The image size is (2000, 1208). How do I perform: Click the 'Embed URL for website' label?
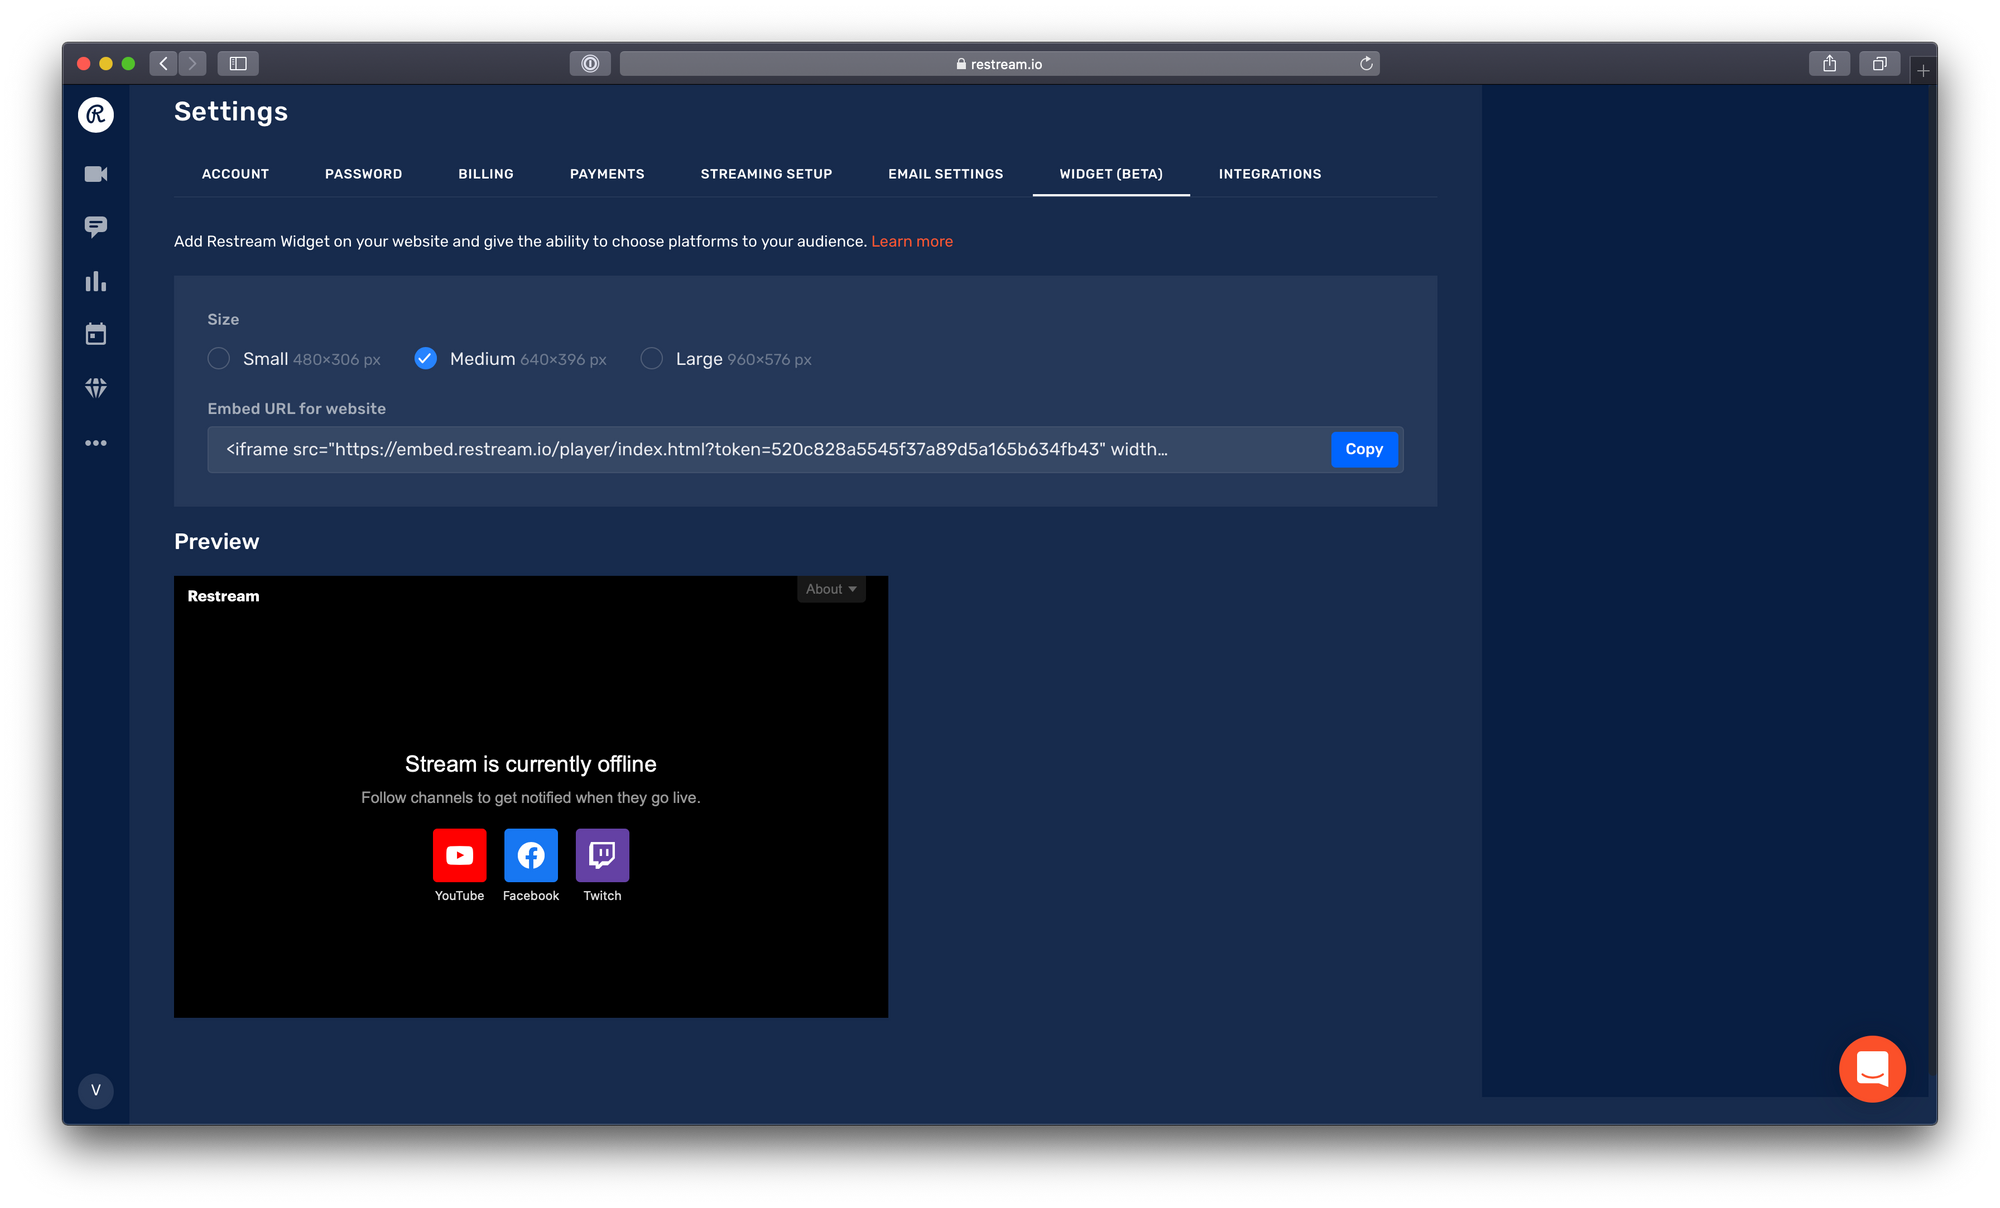point(296,408)
